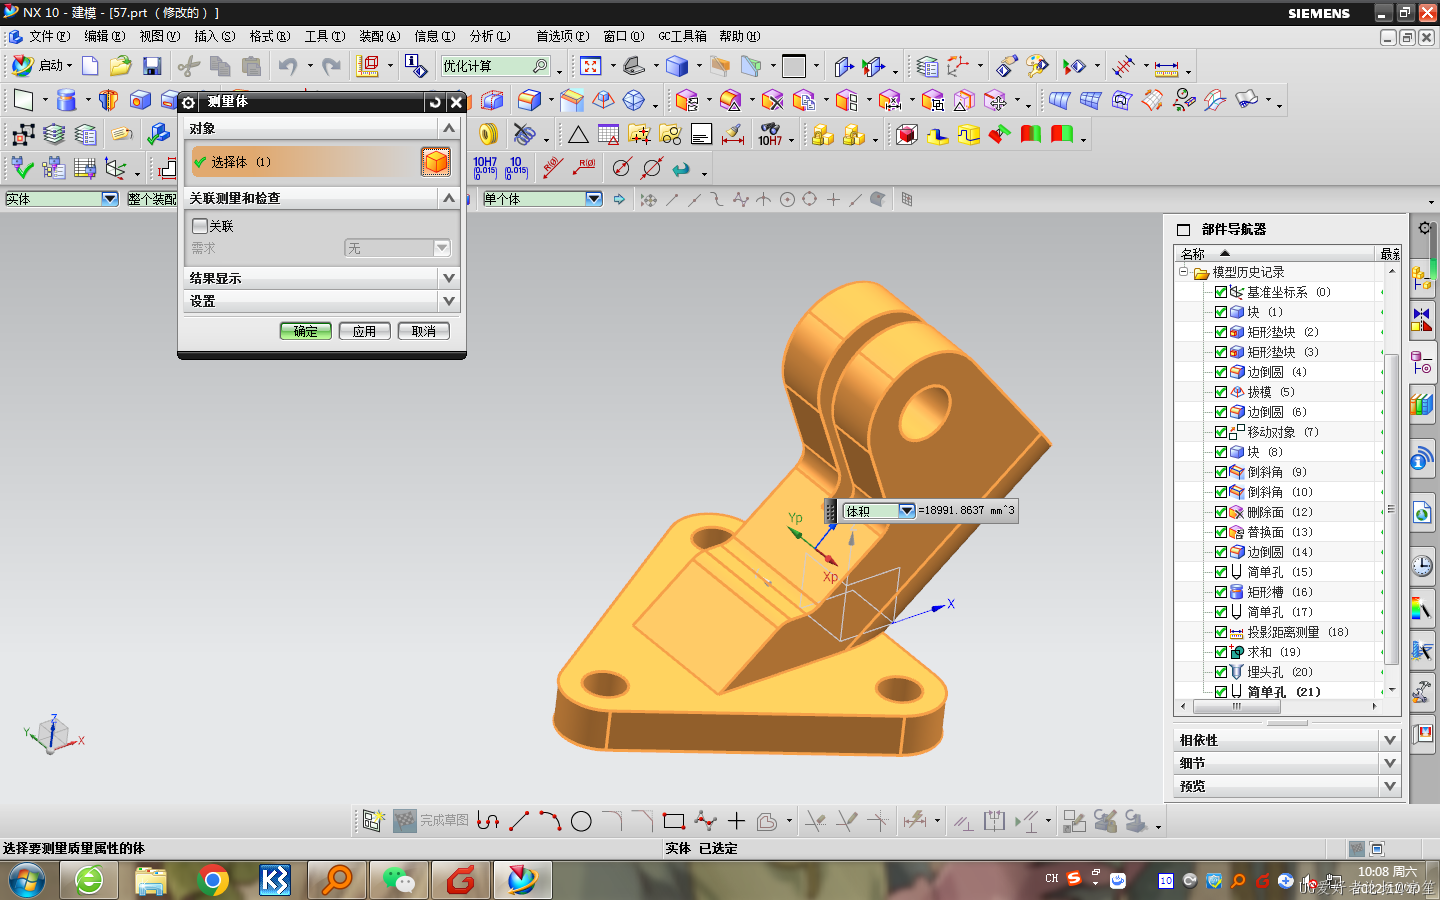Open the GC工具箱 menu
The height and width of the screenshot is (900, 1440).
[x=682, y=36]
